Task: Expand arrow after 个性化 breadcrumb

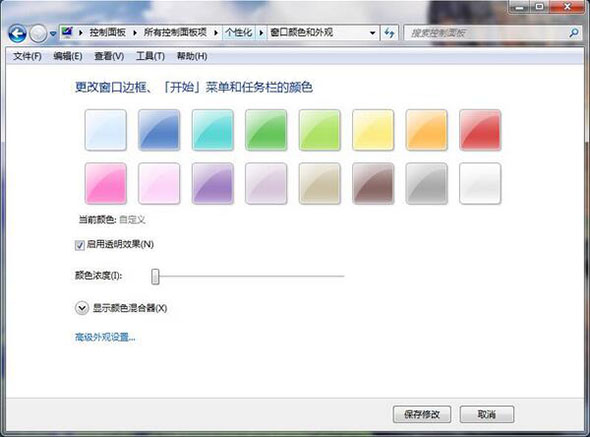Action: (x=261, y=33)
